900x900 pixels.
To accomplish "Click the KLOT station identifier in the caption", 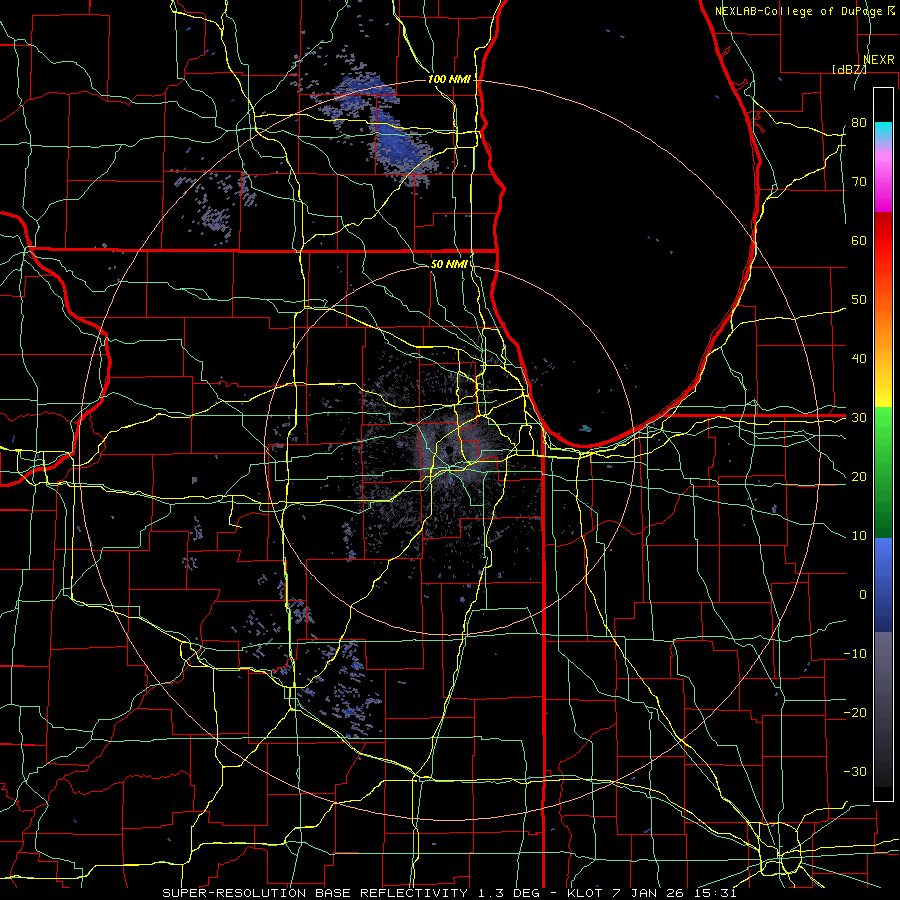I will click(585, 893).
